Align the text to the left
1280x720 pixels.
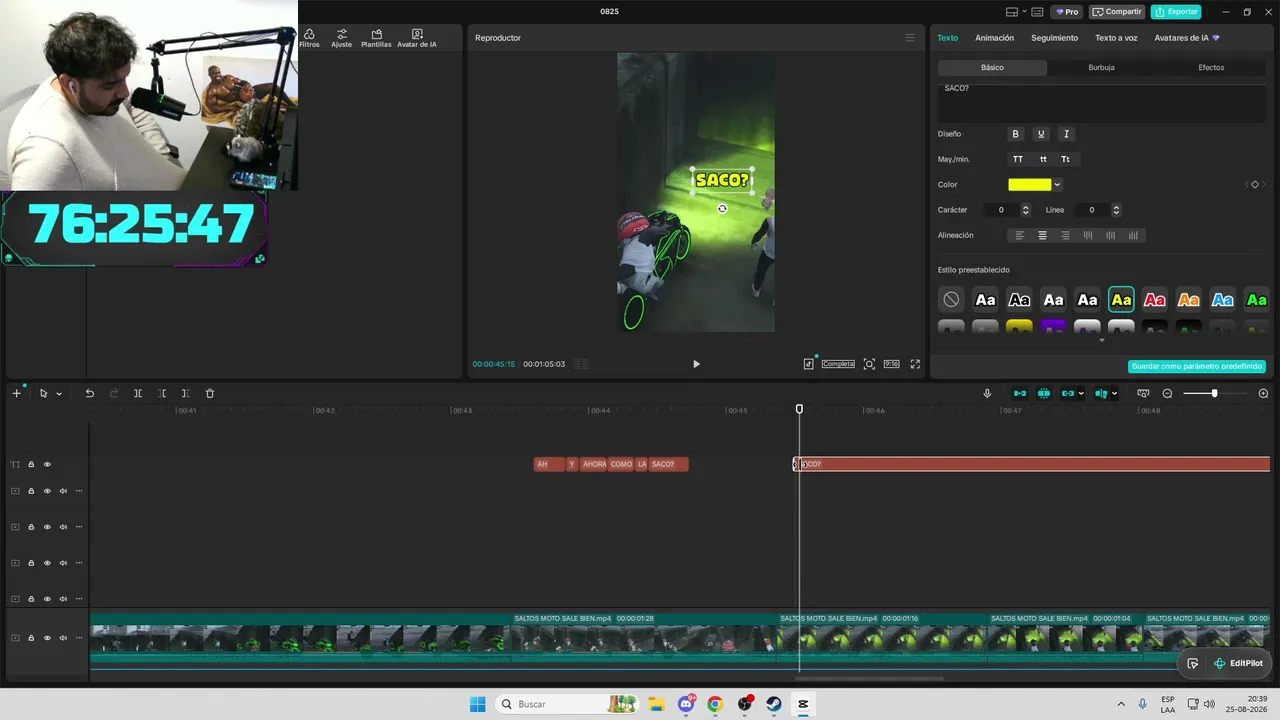1020,235
